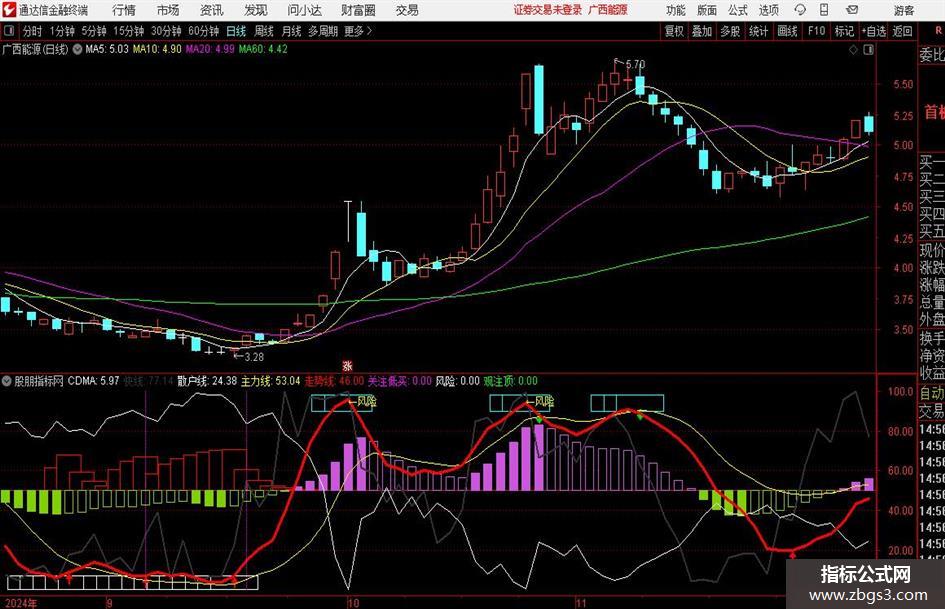Click the 观注顶: 0.00 label

click(x=510, y=381)
